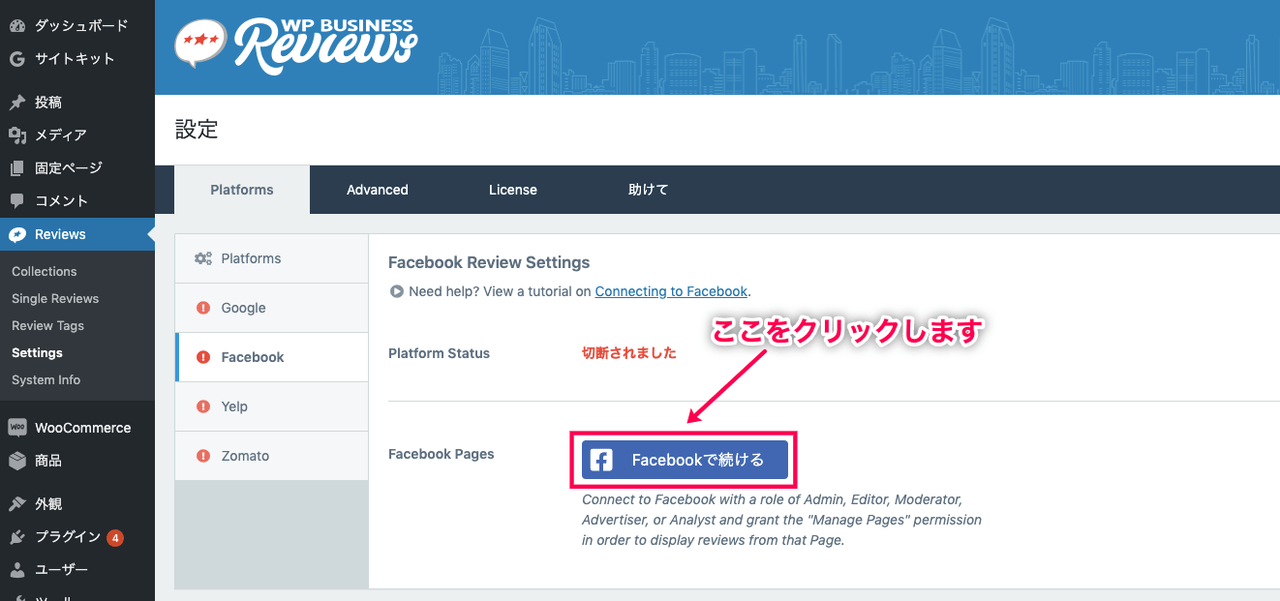Switch to the Advanced tab
The height and width of the screenshot is (601, 1280).
[377, 190]
